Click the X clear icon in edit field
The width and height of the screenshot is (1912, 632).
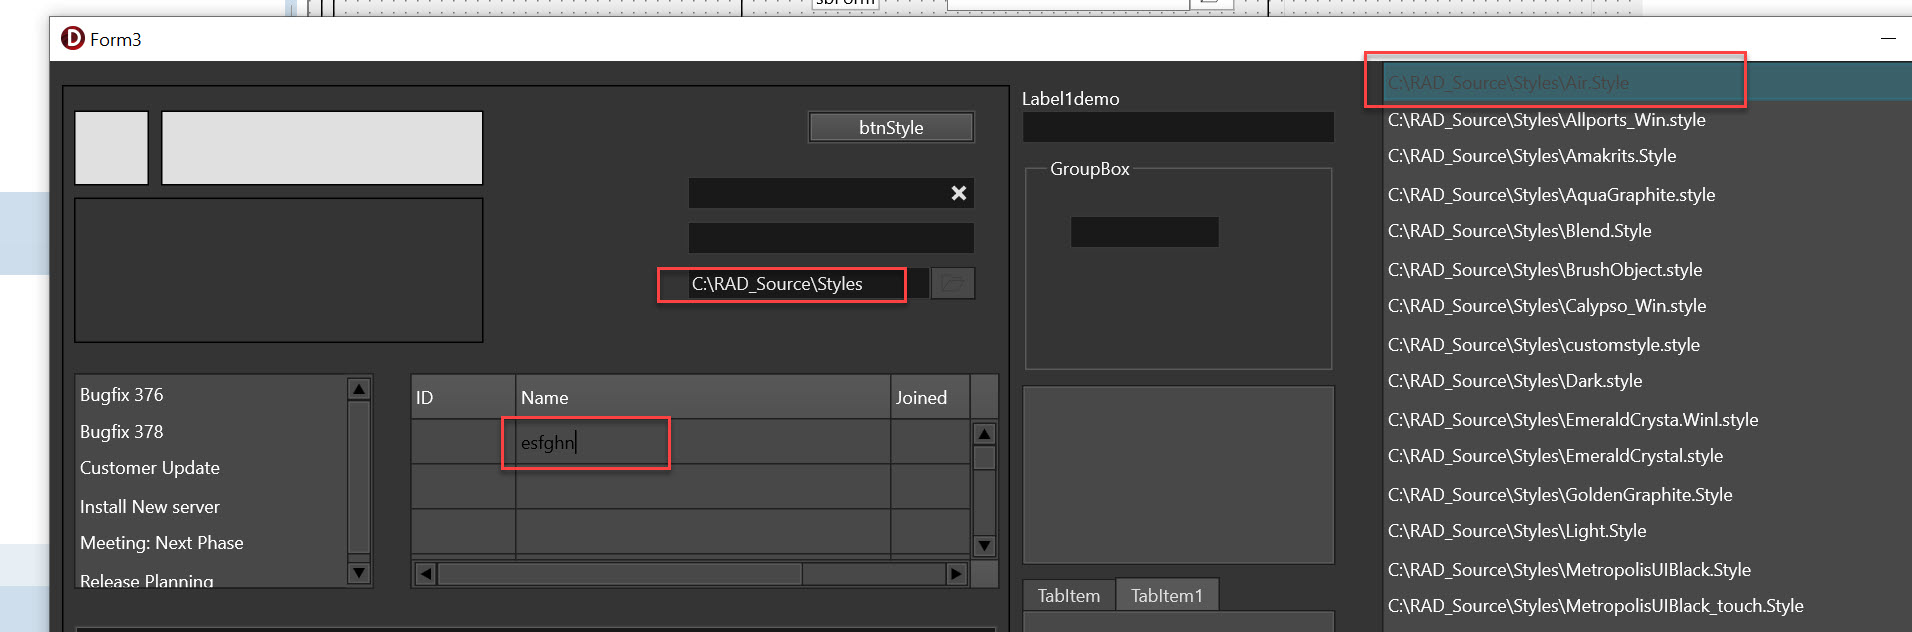coord(958,193)
